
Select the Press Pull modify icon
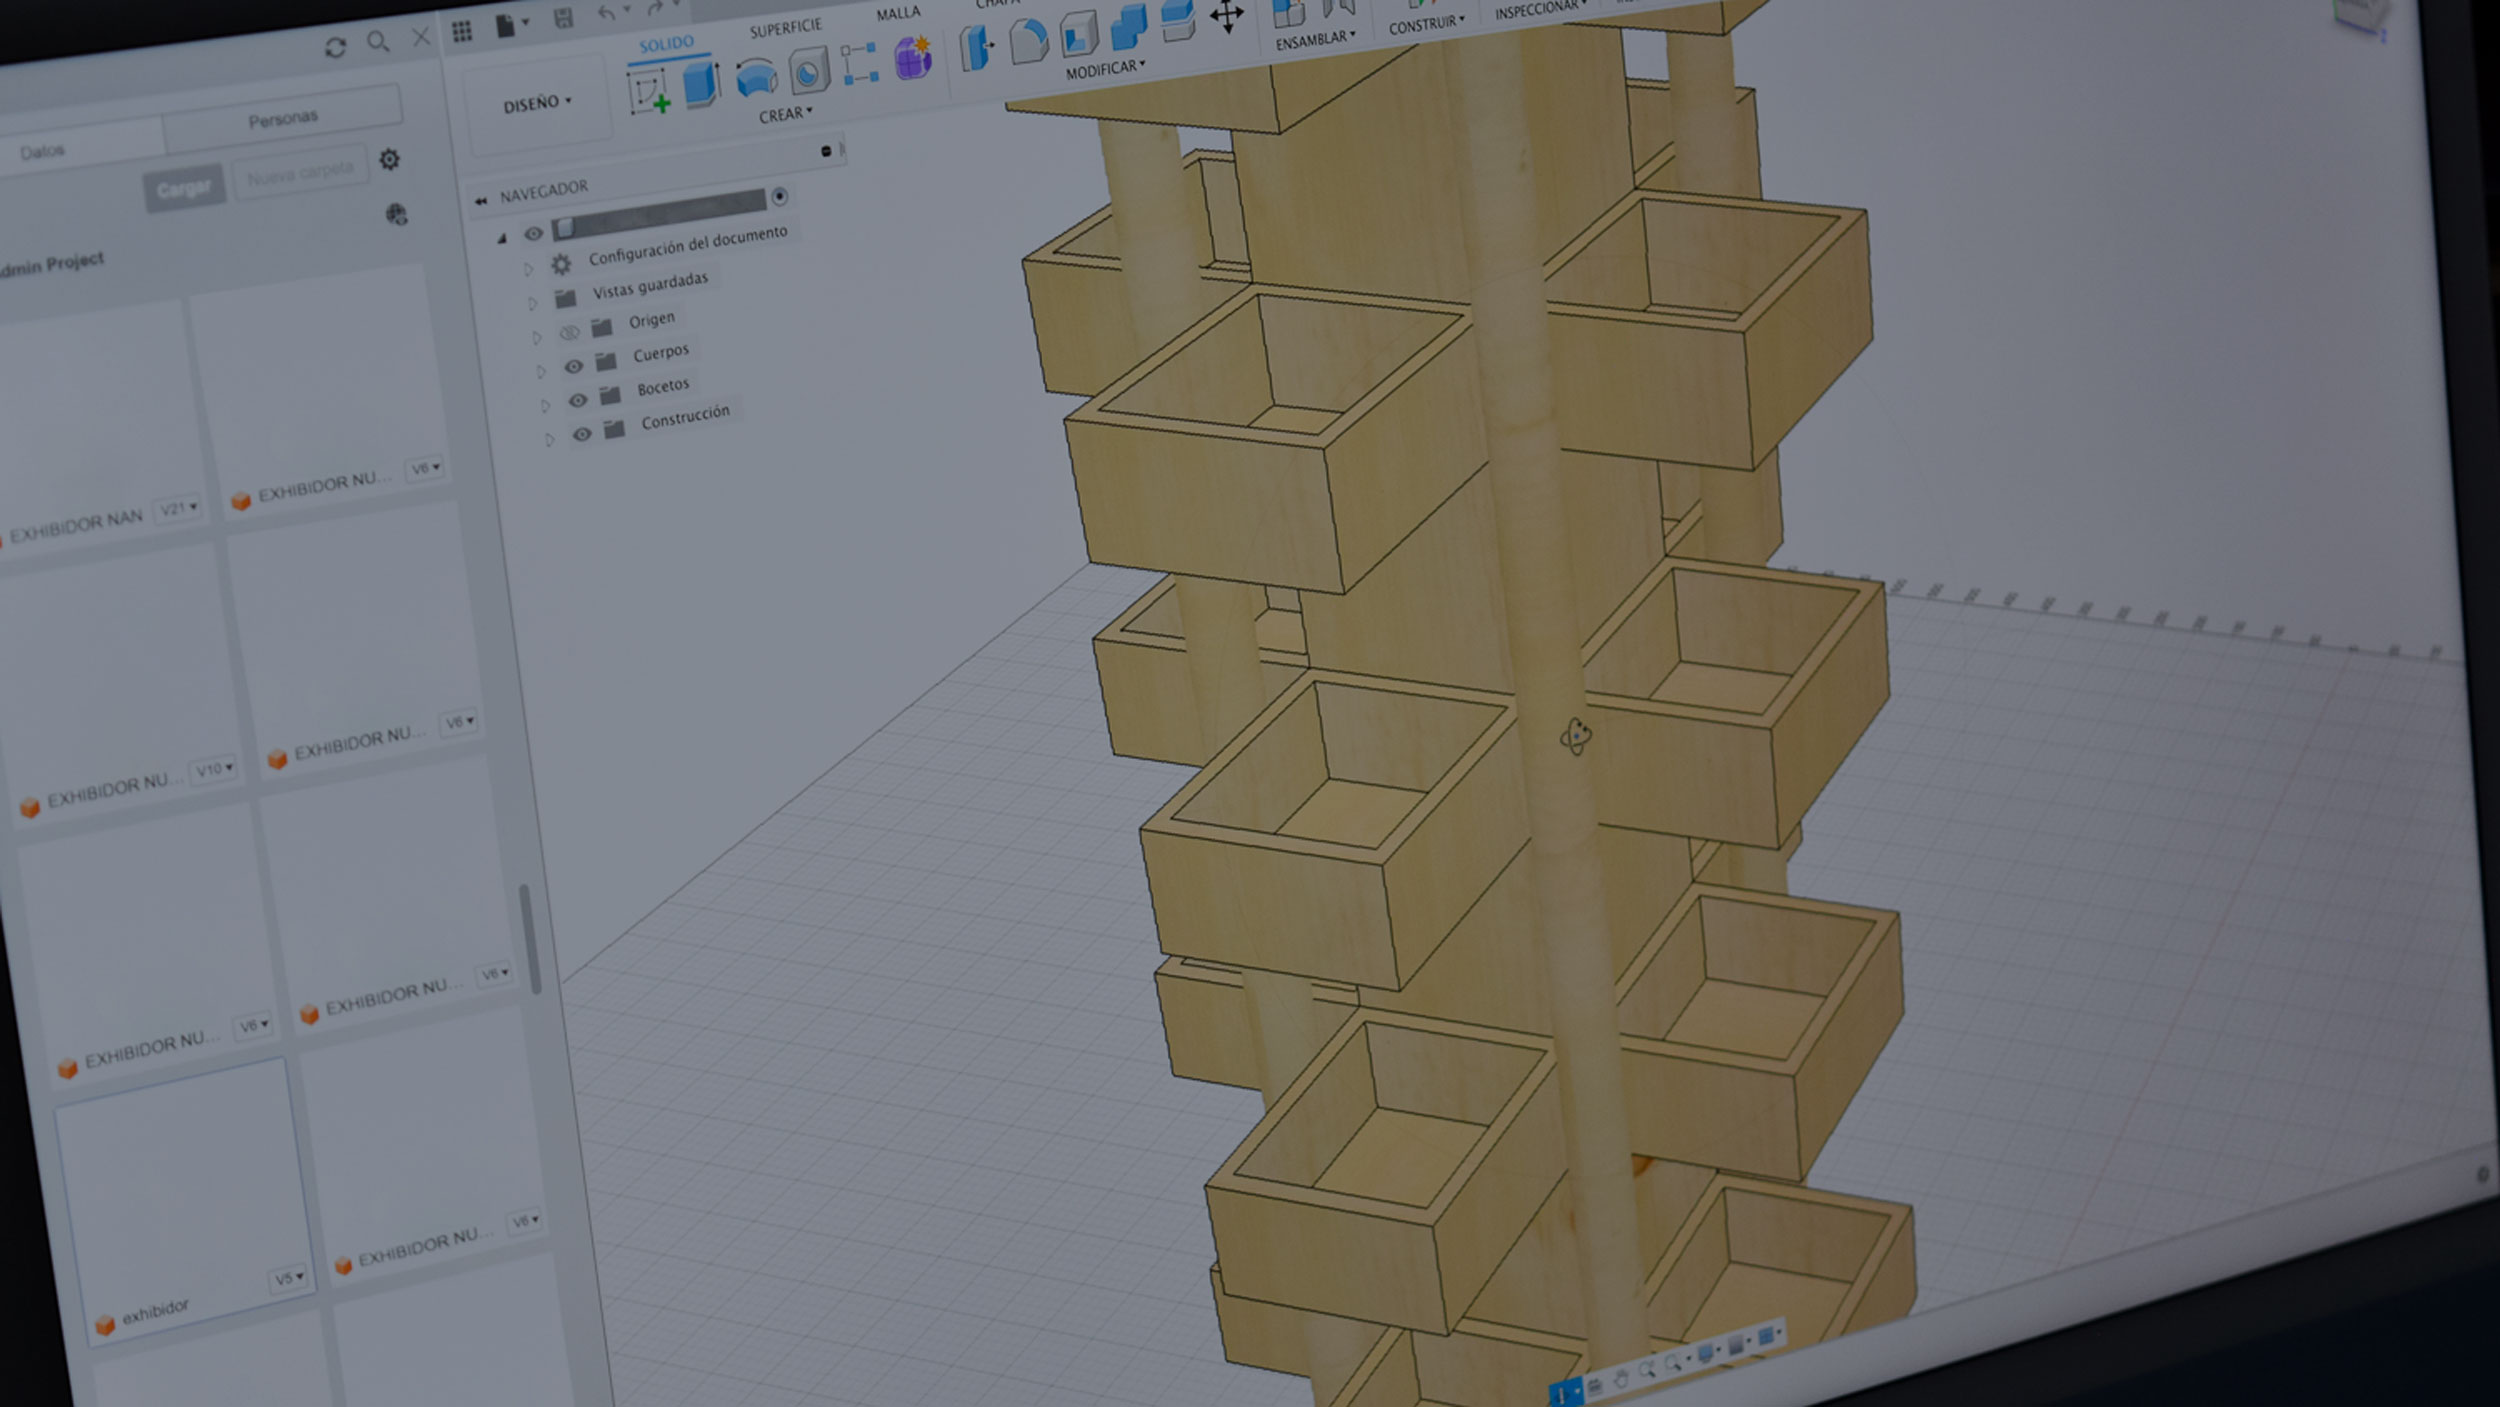[976, 47]
